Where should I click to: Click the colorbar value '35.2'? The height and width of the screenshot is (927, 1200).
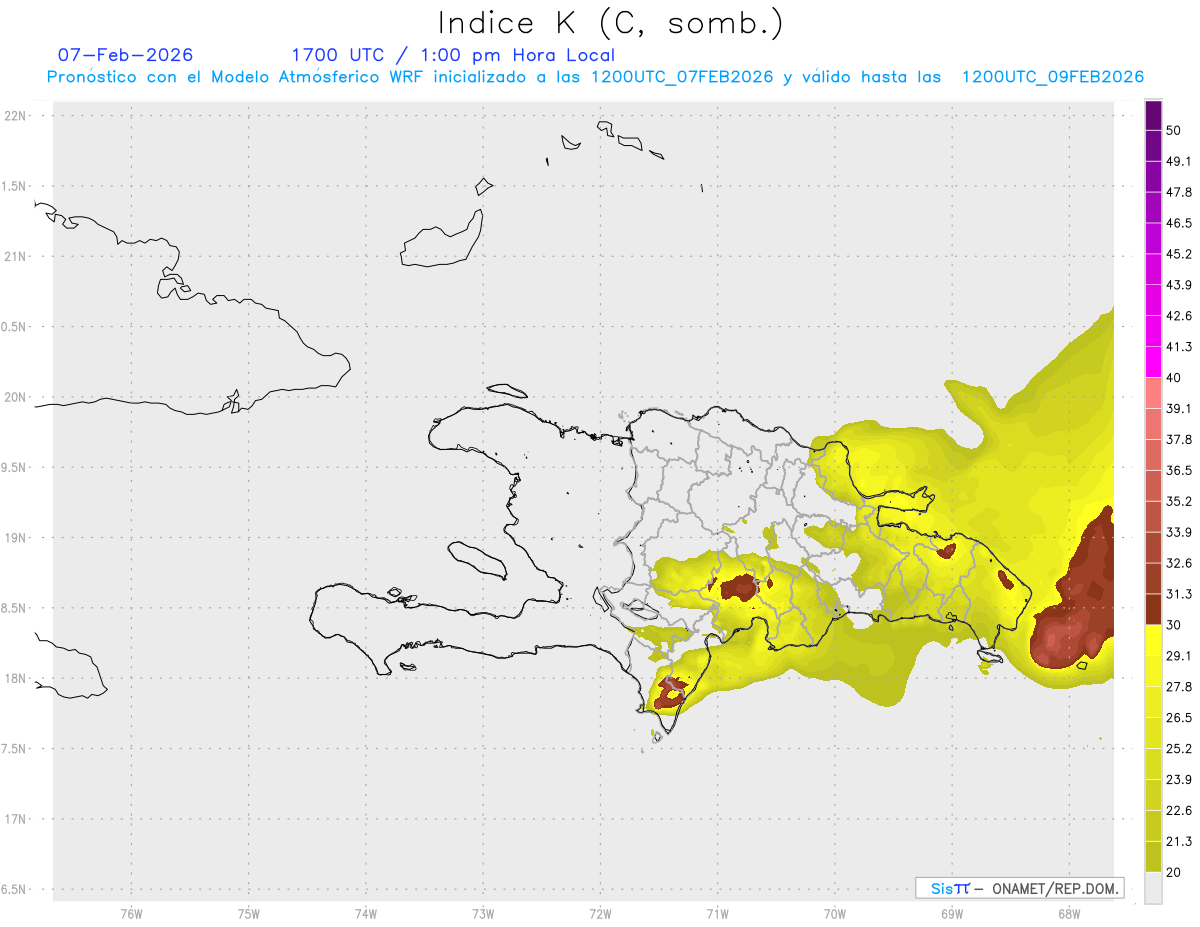[1179, 501]
